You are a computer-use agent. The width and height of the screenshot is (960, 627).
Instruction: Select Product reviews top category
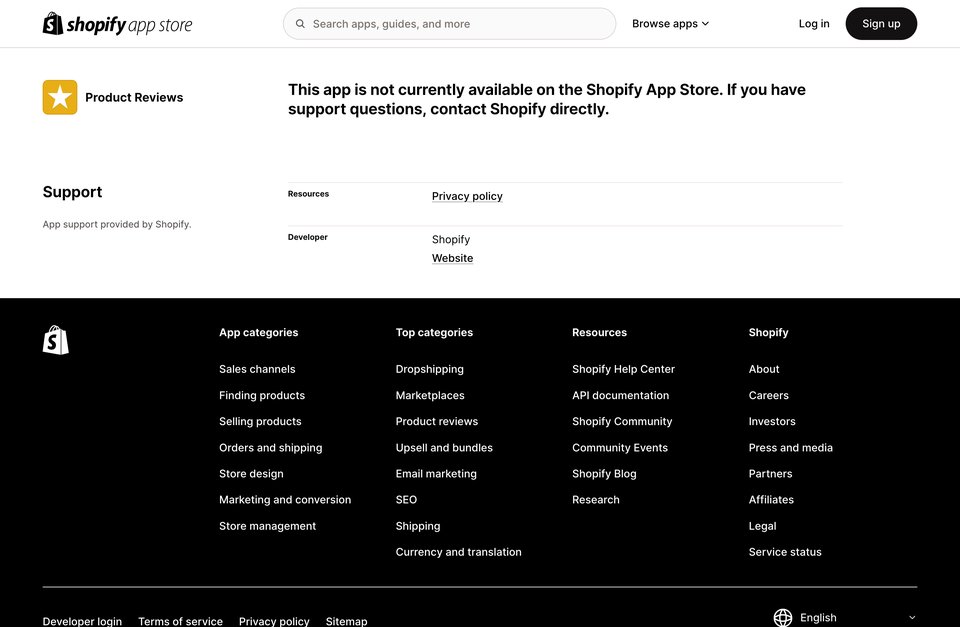437,421
